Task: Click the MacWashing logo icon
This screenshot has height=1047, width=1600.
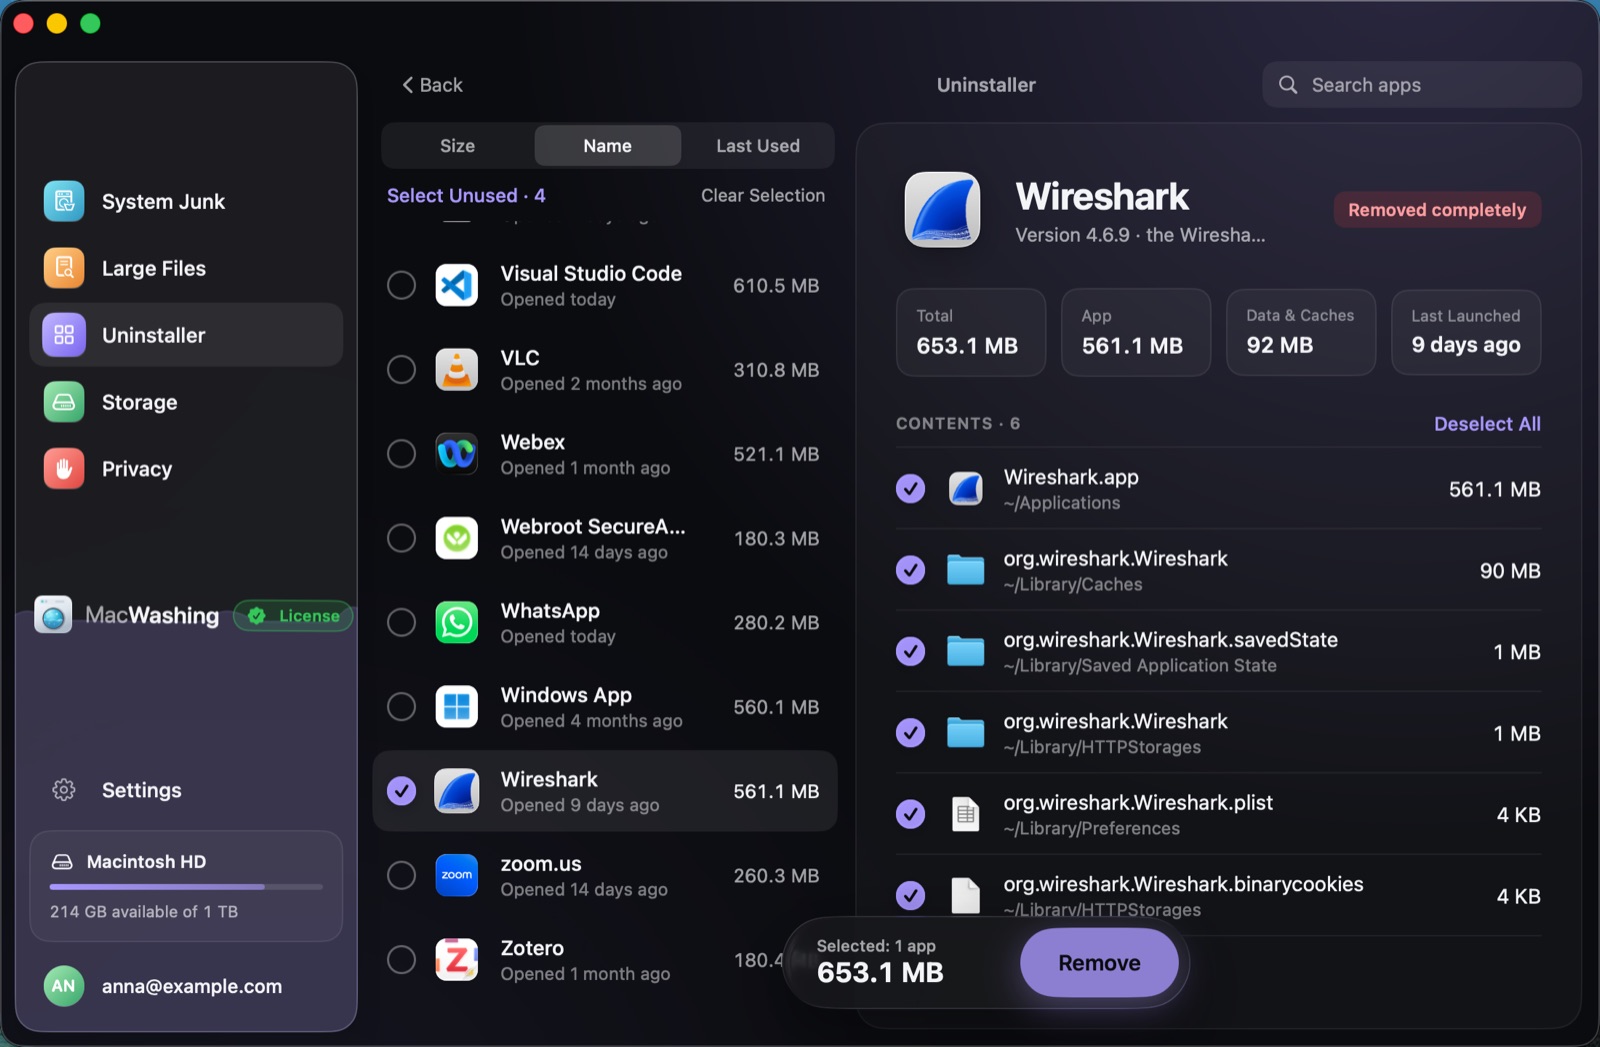Action: tap(53, 615)
